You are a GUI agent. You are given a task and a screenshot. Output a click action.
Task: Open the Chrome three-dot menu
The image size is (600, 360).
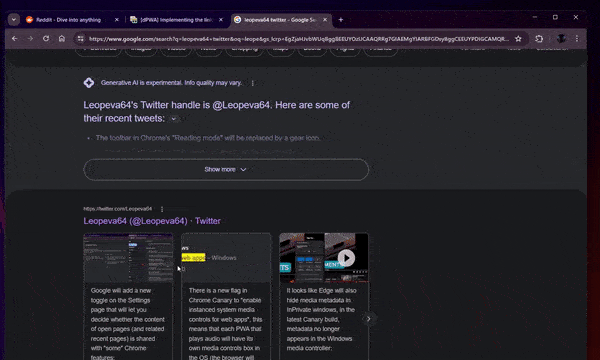tap(577, 39)
